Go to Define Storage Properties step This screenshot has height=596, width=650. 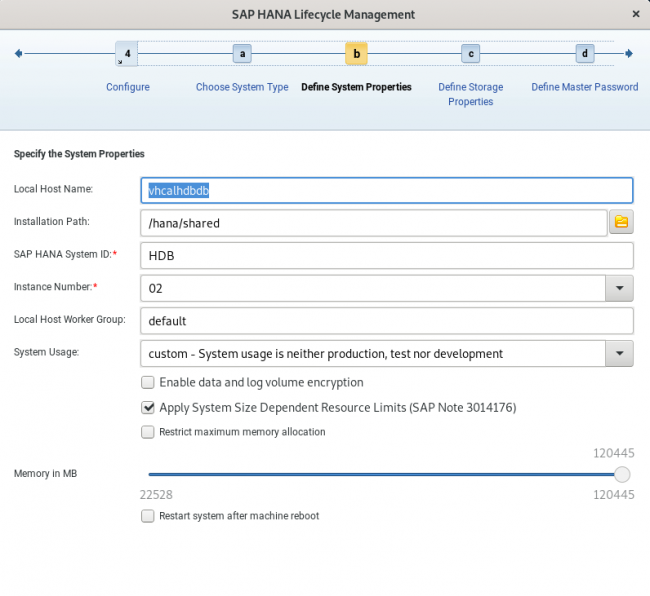point(471,94)
